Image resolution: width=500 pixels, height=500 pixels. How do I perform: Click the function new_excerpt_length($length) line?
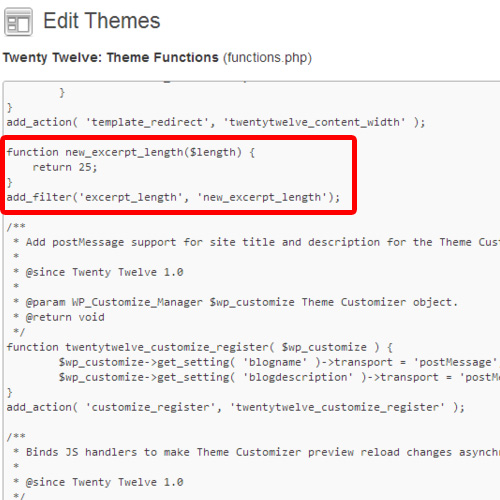[131, 152]
